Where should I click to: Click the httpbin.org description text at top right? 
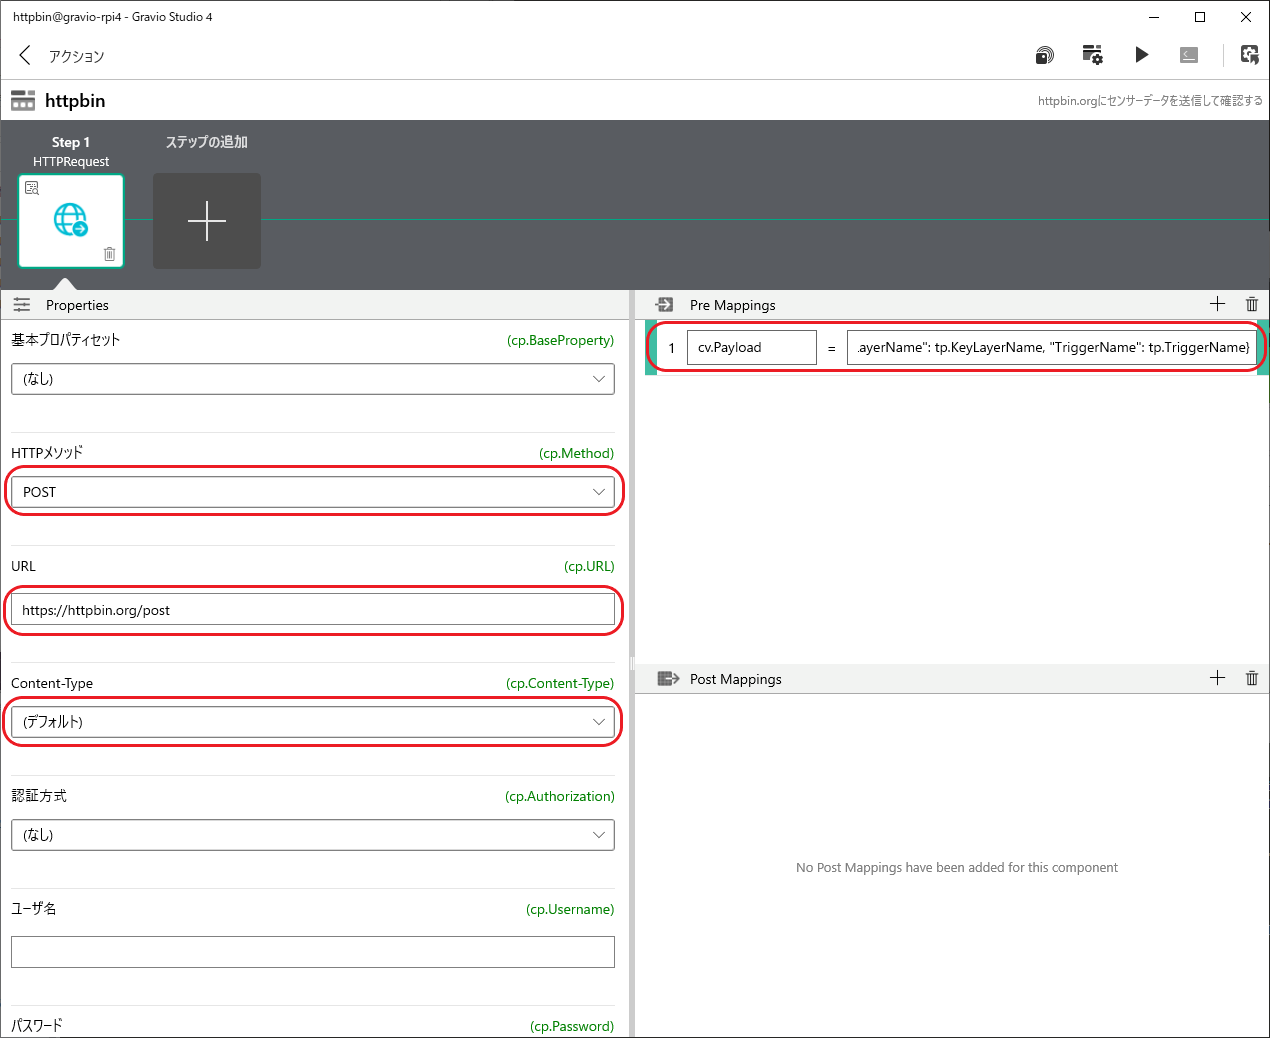tap(1150, 101)
